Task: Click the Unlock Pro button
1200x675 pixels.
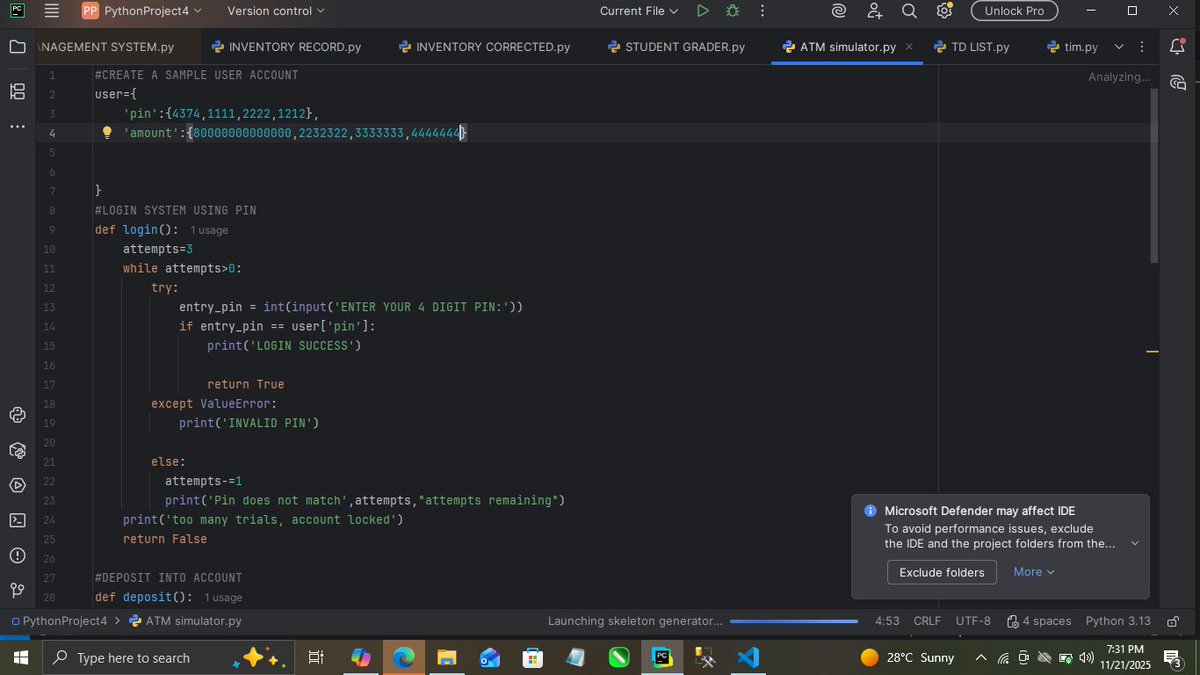Action: coord(1014,11)
